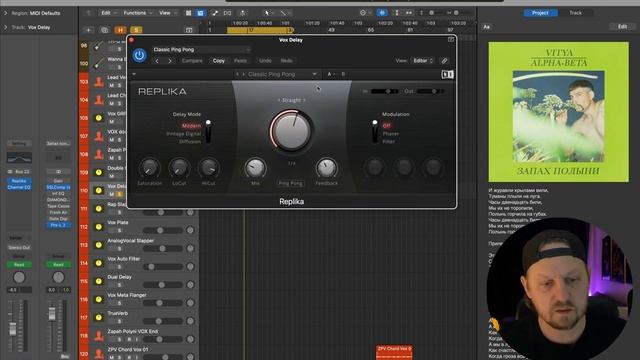
Task: Click the flex DQ icon in toolbar
Action: (x=227, y=13)
